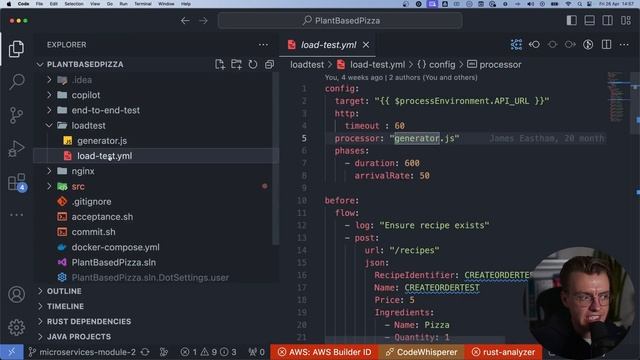This screenshot has height=360, width=640.
Task: Click the editor minimap
Action: click(x=617, y=97)
